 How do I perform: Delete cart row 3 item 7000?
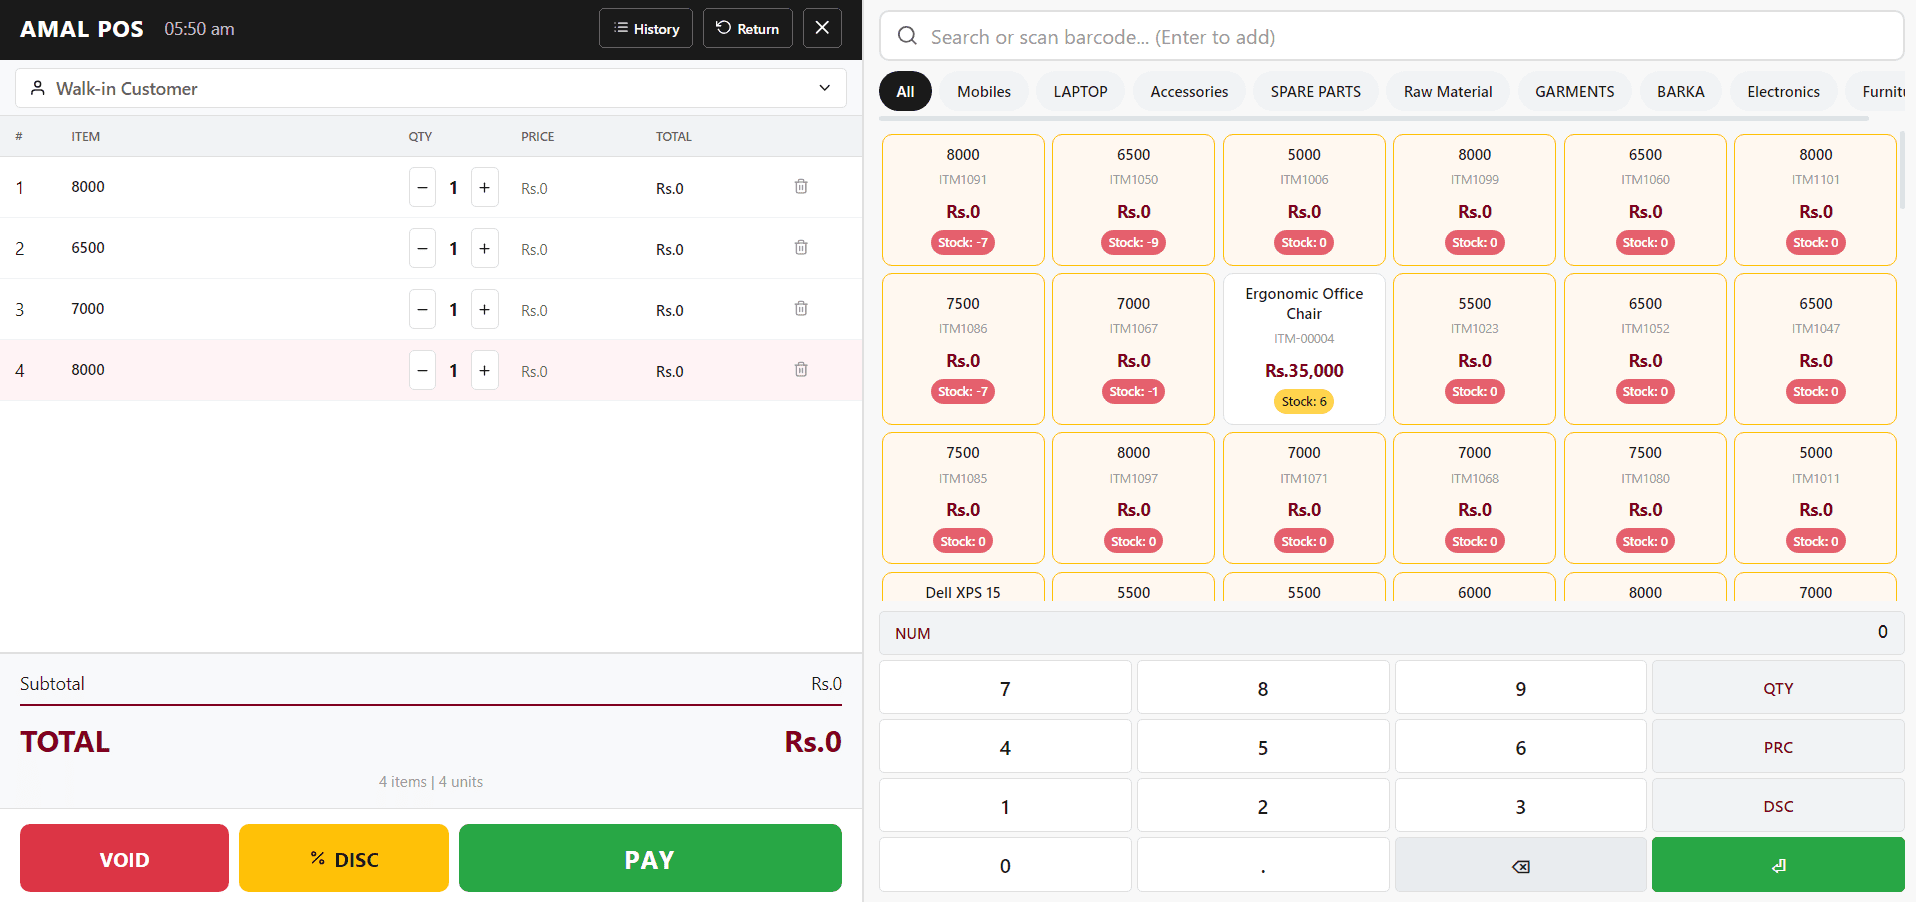[801, 309]
